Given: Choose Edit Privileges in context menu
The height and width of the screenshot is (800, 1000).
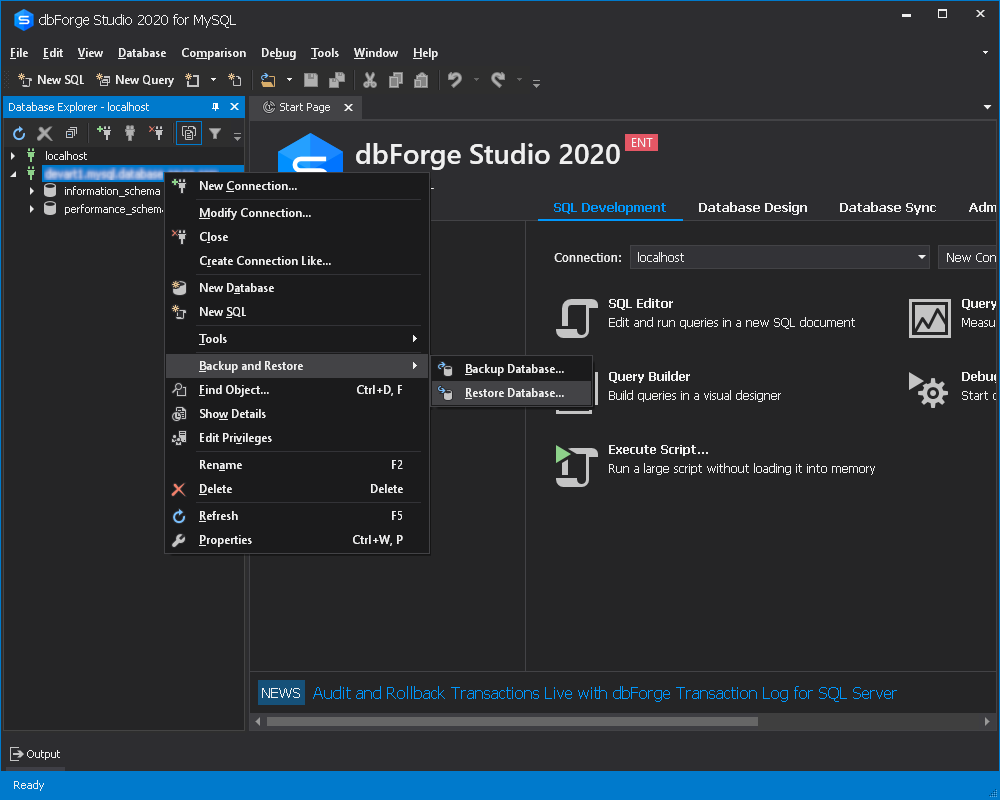Looking at the screenshot, I should 297,438.
